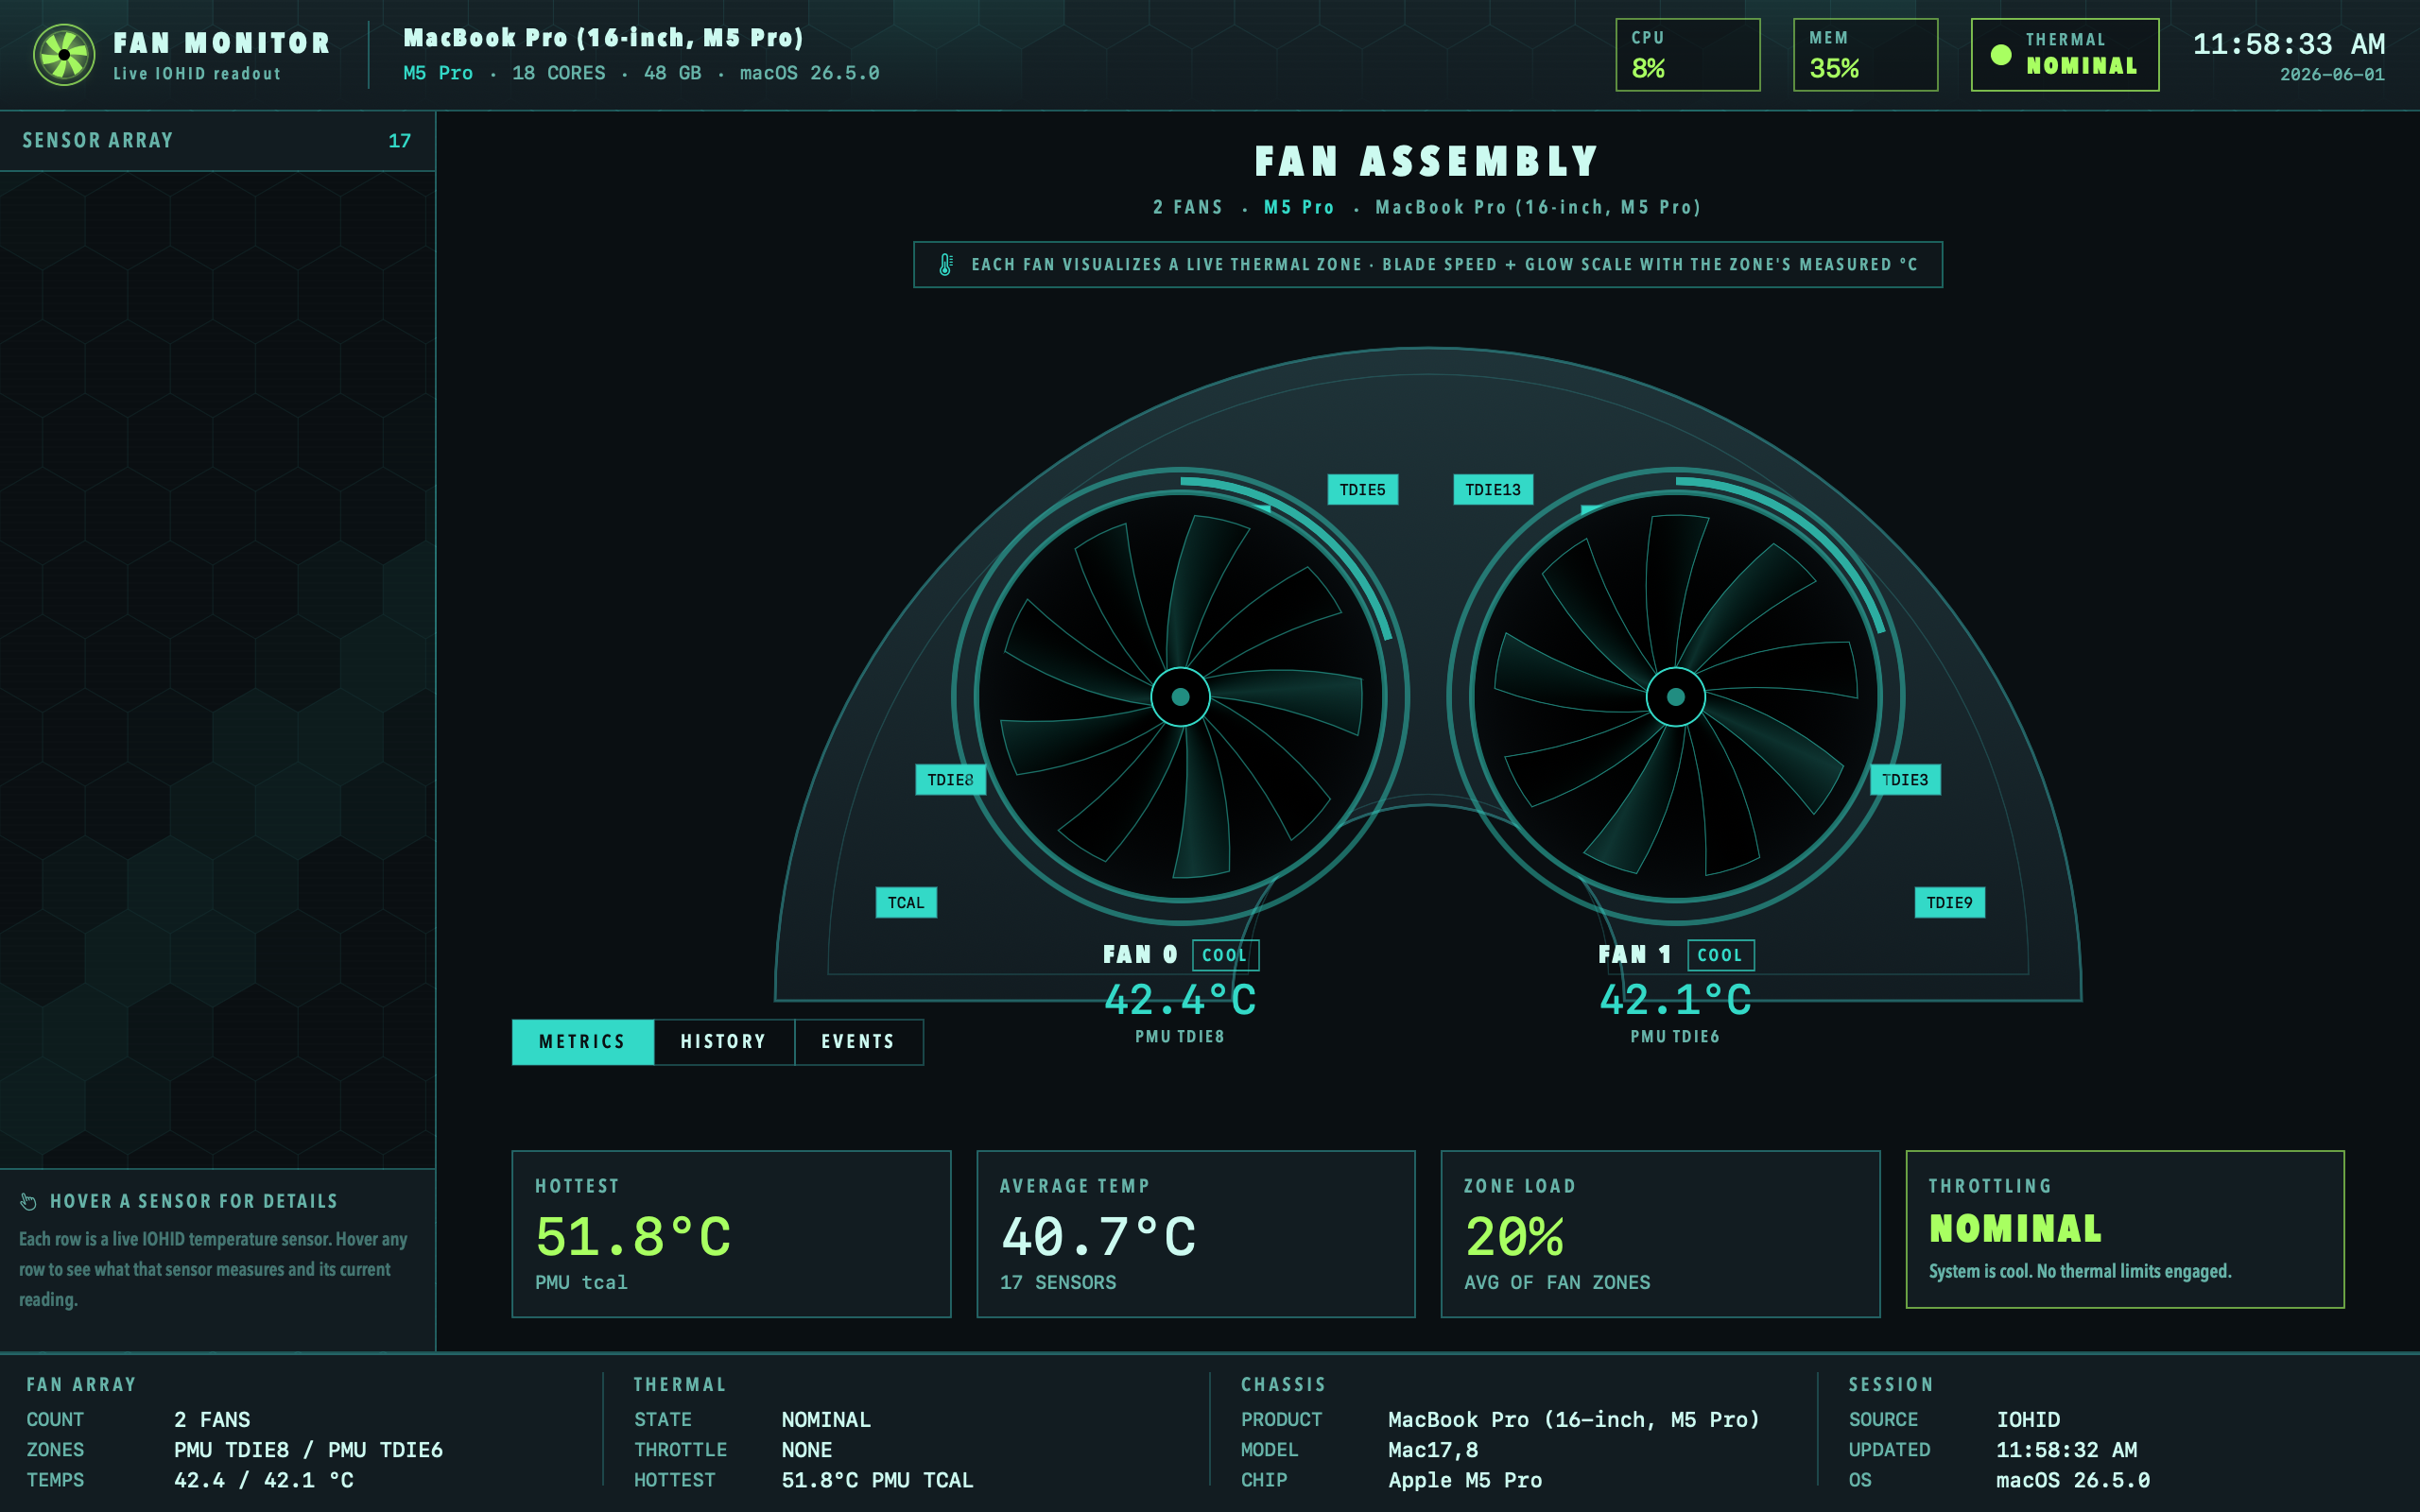Click the Model value Mac17,8

[1433, 1450]
